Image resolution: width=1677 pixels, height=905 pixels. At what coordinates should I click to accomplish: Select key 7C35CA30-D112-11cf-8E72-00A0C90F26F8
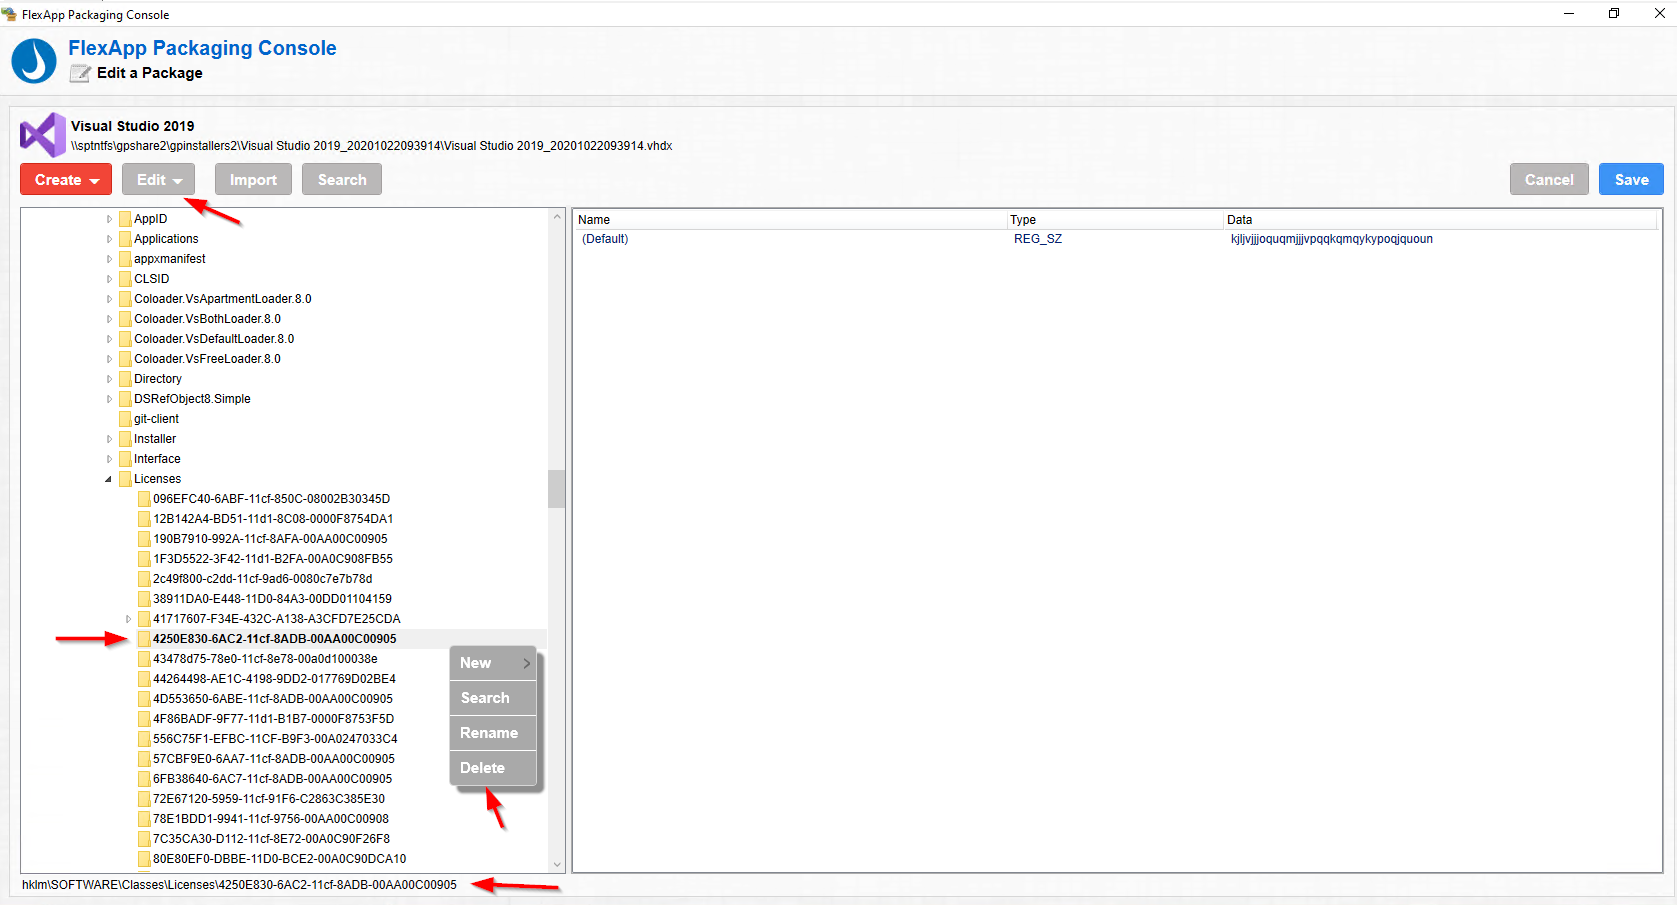click(x=271, y=839)
